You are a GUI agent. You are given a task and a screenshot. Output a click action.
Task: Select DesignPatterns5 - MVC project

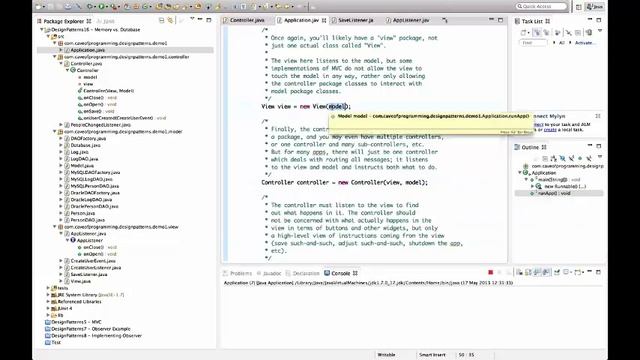coord(76,322)
